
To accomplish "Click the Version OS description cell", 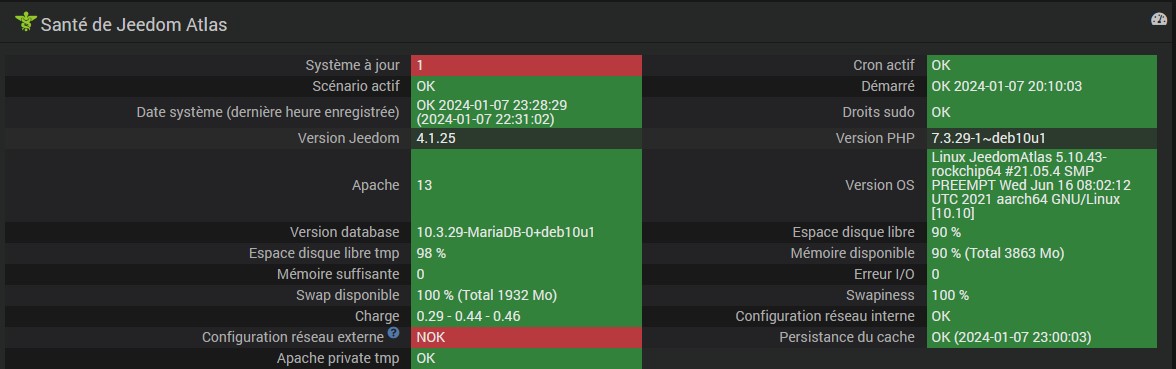I will [1042, 185].
